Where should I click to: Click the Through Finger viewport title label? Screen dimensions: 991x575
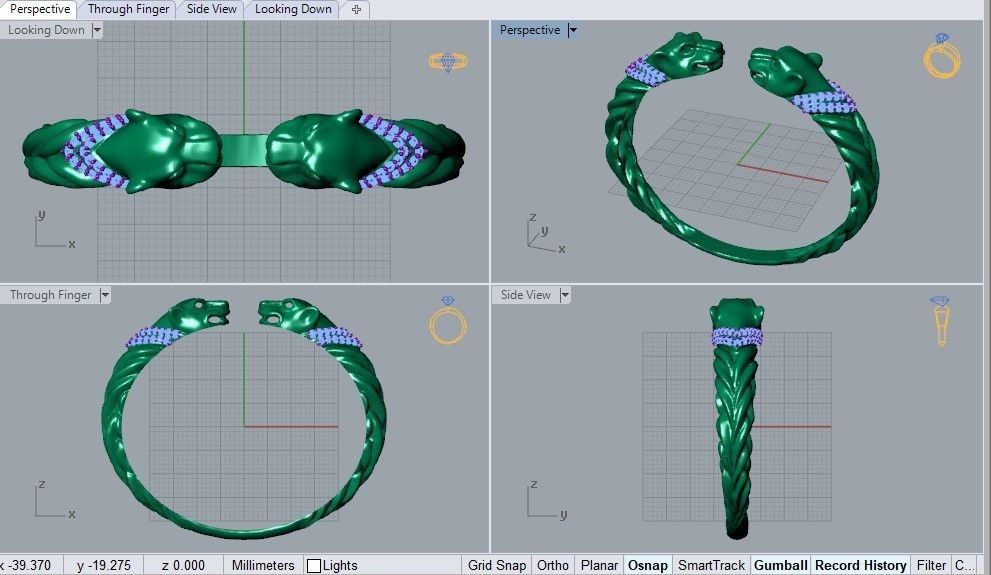51,294
